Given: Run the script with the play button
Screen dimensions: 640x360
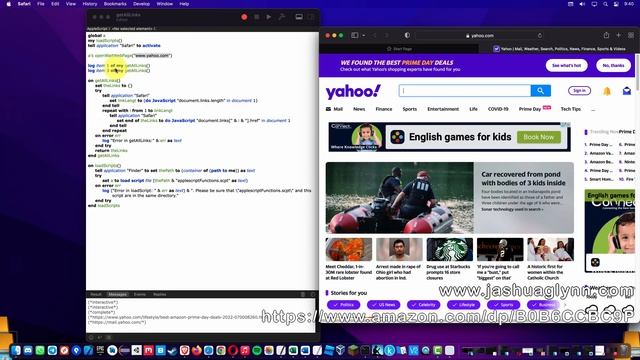Looking at the screenshot, I should pyautogui.click(x=269, y=17).
